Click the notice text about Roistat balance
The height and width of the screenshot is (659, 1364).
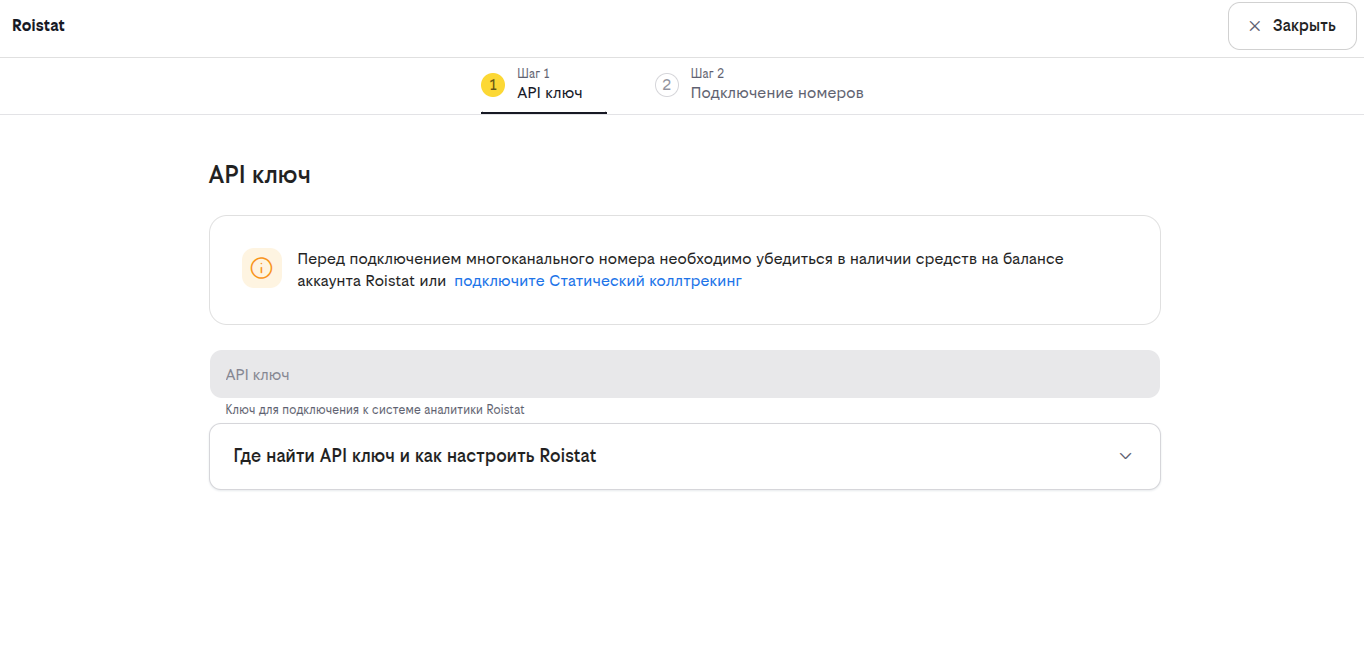[680, 270]
